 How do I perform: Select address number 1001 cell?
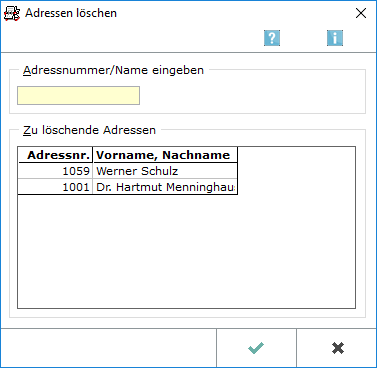pyautogui.click(x=55, y=187)
